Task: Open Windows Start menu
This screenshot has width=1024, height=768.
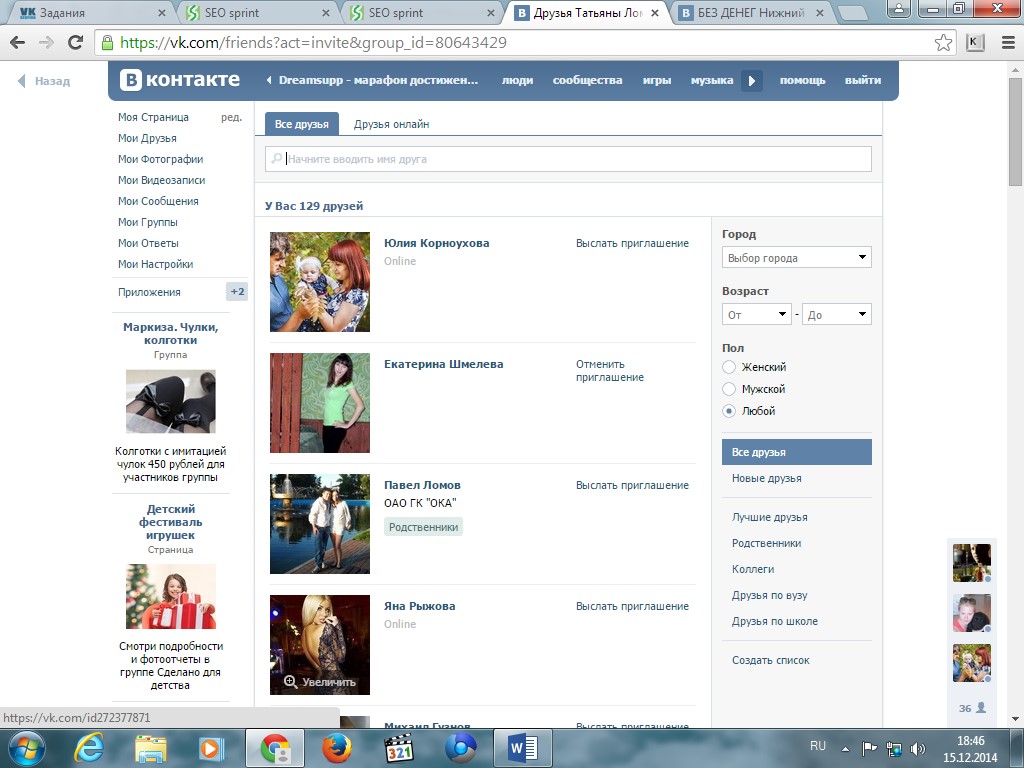Action: 25,748
